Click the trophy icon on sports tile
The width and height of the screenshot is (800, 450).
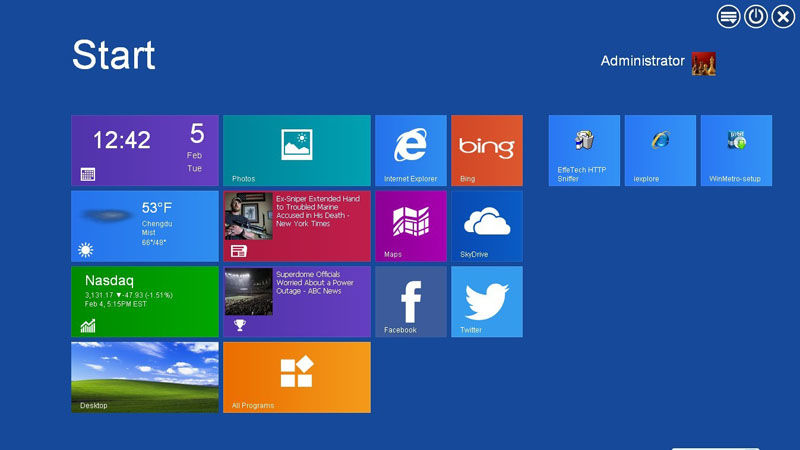[240, 325]
